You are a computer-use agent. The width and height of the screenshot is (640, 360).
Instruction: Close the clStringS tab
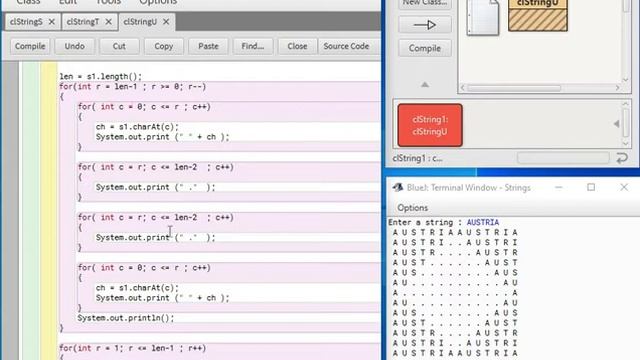52,22
